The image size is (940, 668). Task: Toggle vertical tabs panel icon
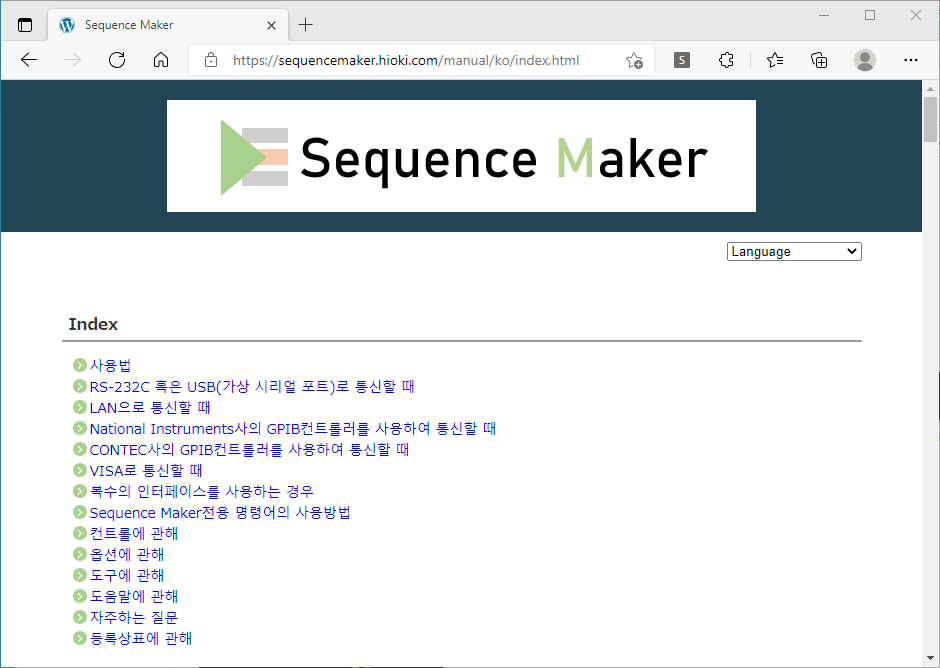pos(25,25)
